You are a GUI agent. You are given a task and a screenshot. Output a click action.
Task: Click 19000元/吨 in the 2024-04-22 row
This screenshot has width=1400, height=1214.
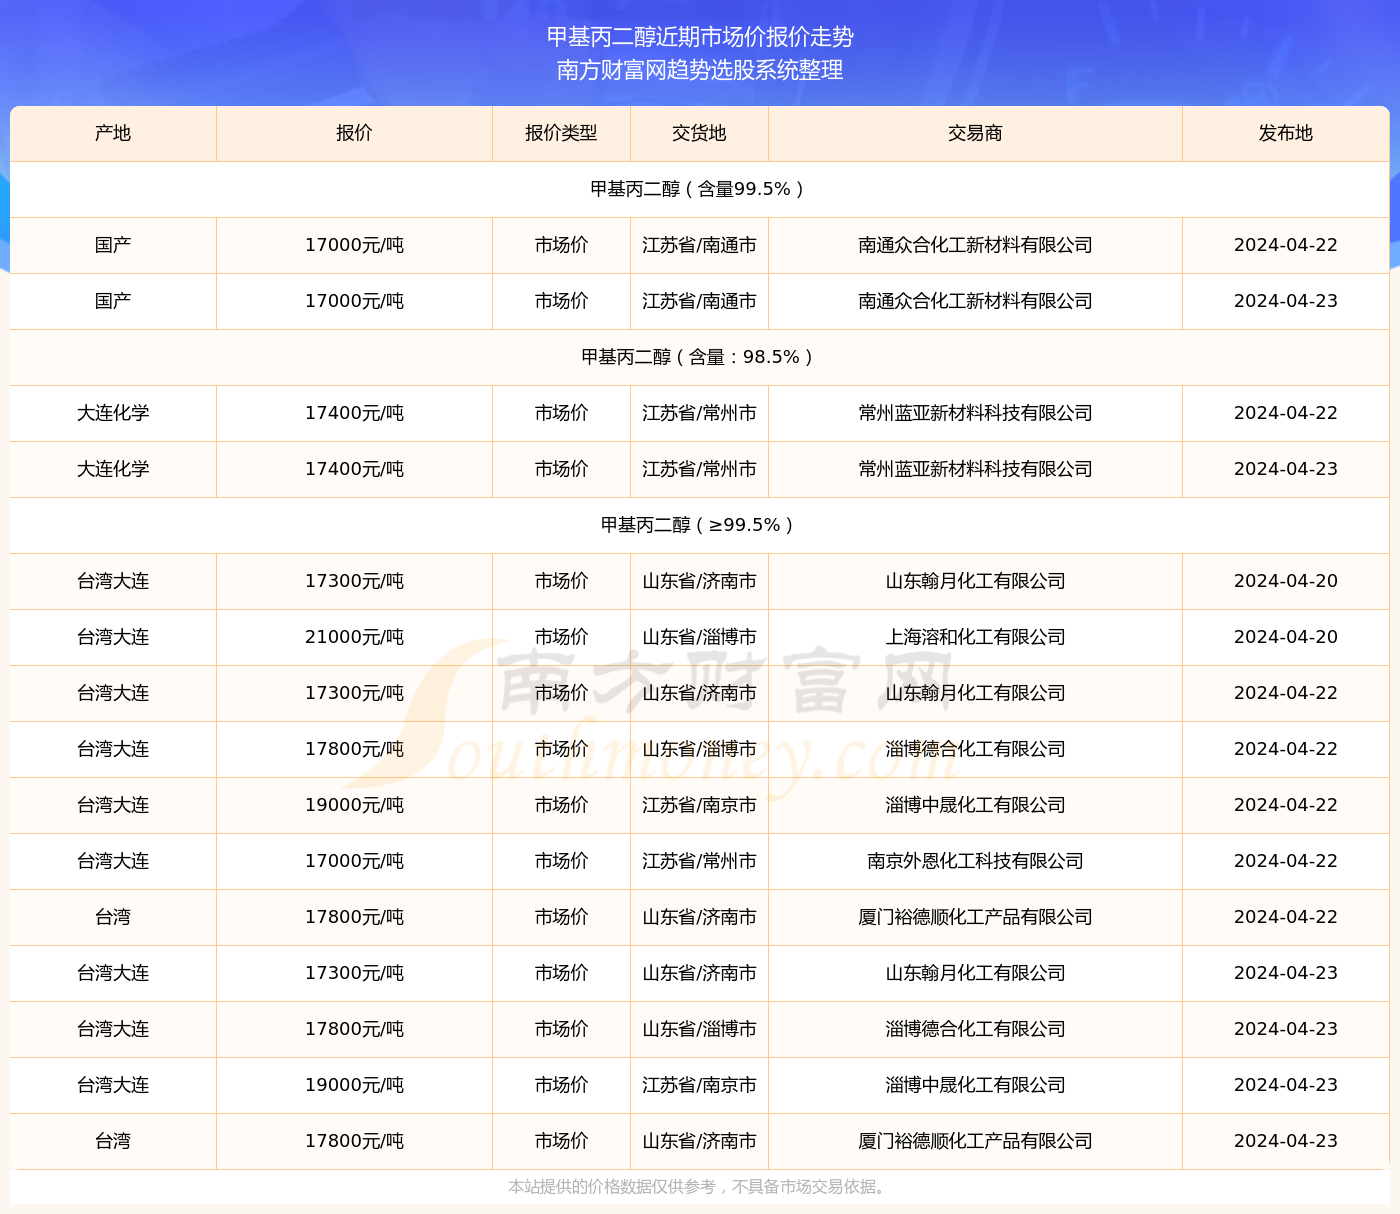354,805
